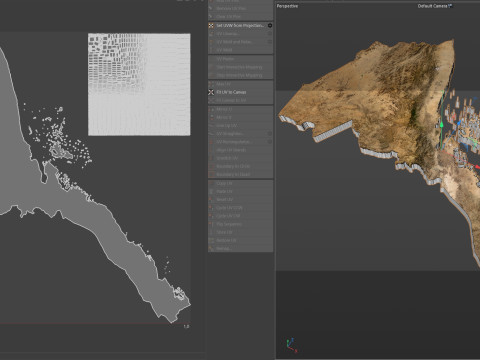
Task: Grab the green Y-axis arrow handle
Action: tap(442, 124)
